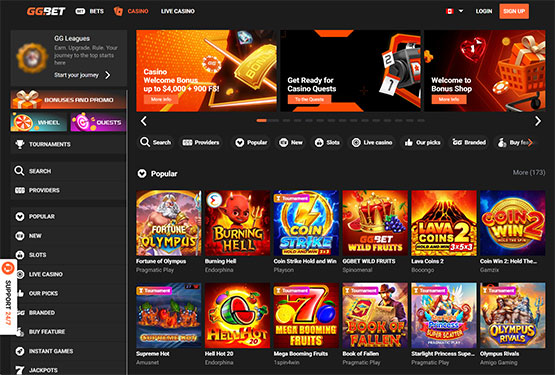Open Lava Coins 2 game thumbnail
Screen dimensions: 555x375
pyautogui.click(x=444, y=223)
